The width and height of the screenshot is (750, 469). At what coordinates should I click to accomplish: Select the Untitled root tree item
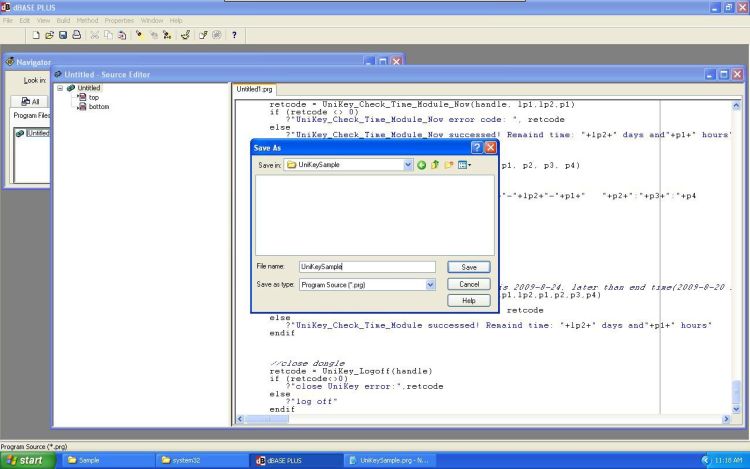pos(89,88)
